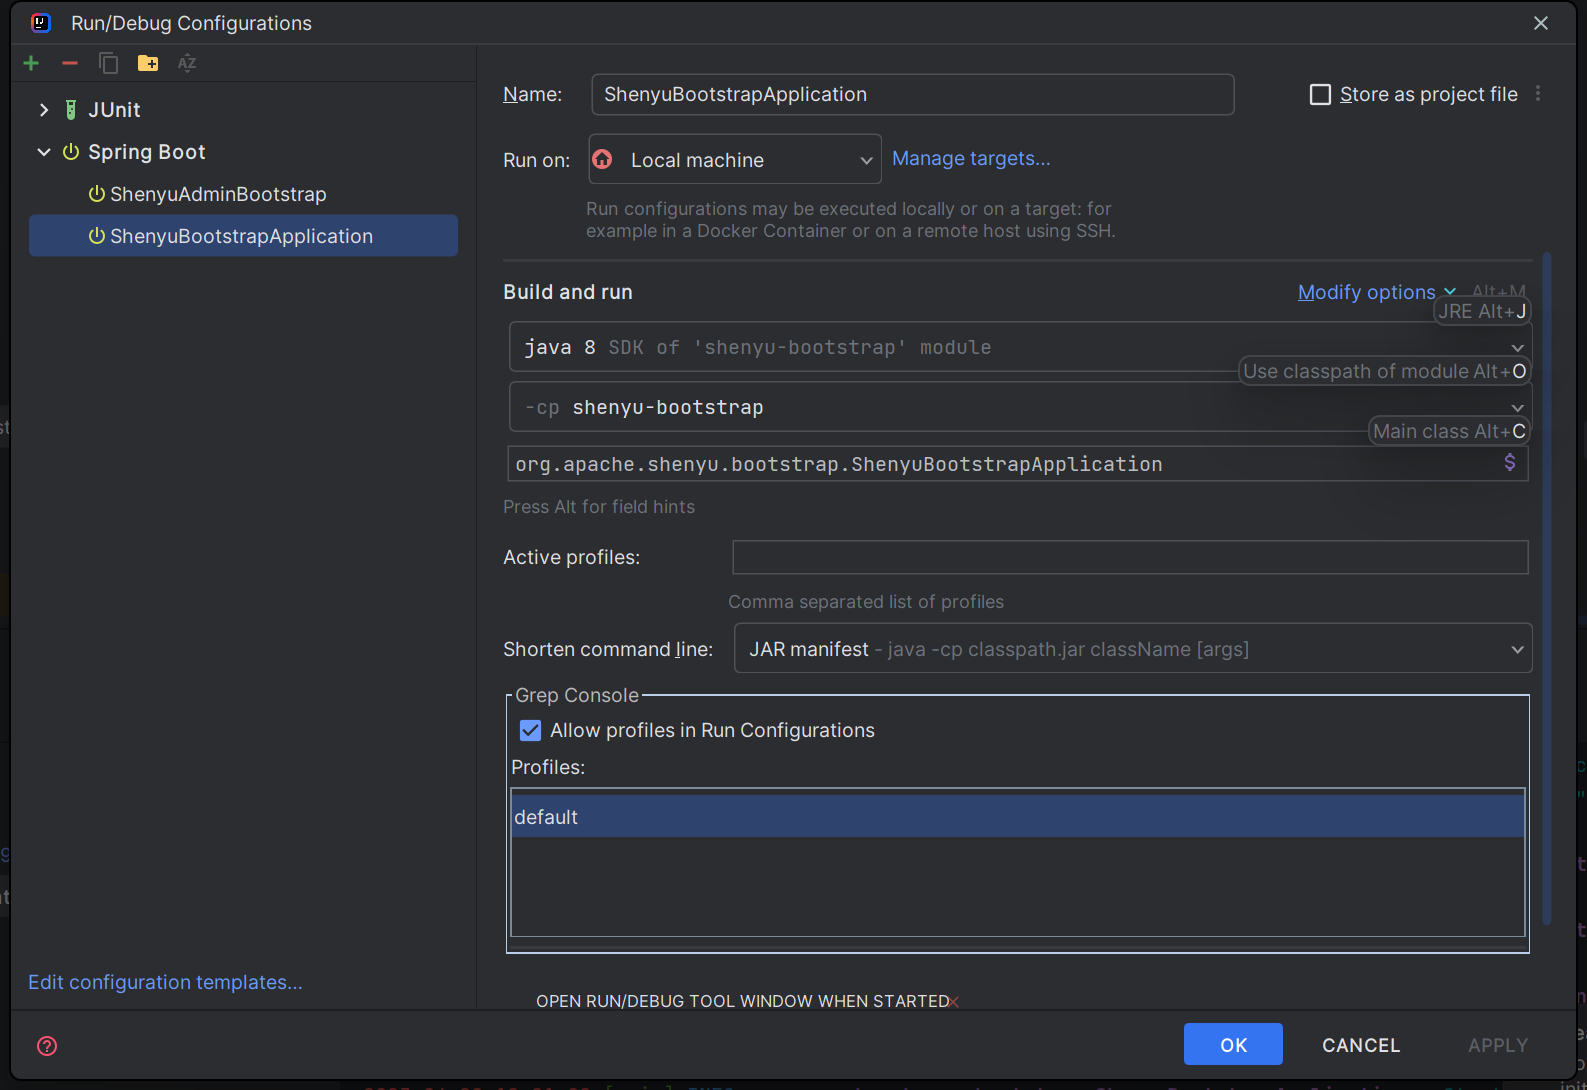The height and width of the screenshot is (1090, 1587).
Task: Remove the Open Run/Debug Tool Window option tag
Action: [954, 1002]
